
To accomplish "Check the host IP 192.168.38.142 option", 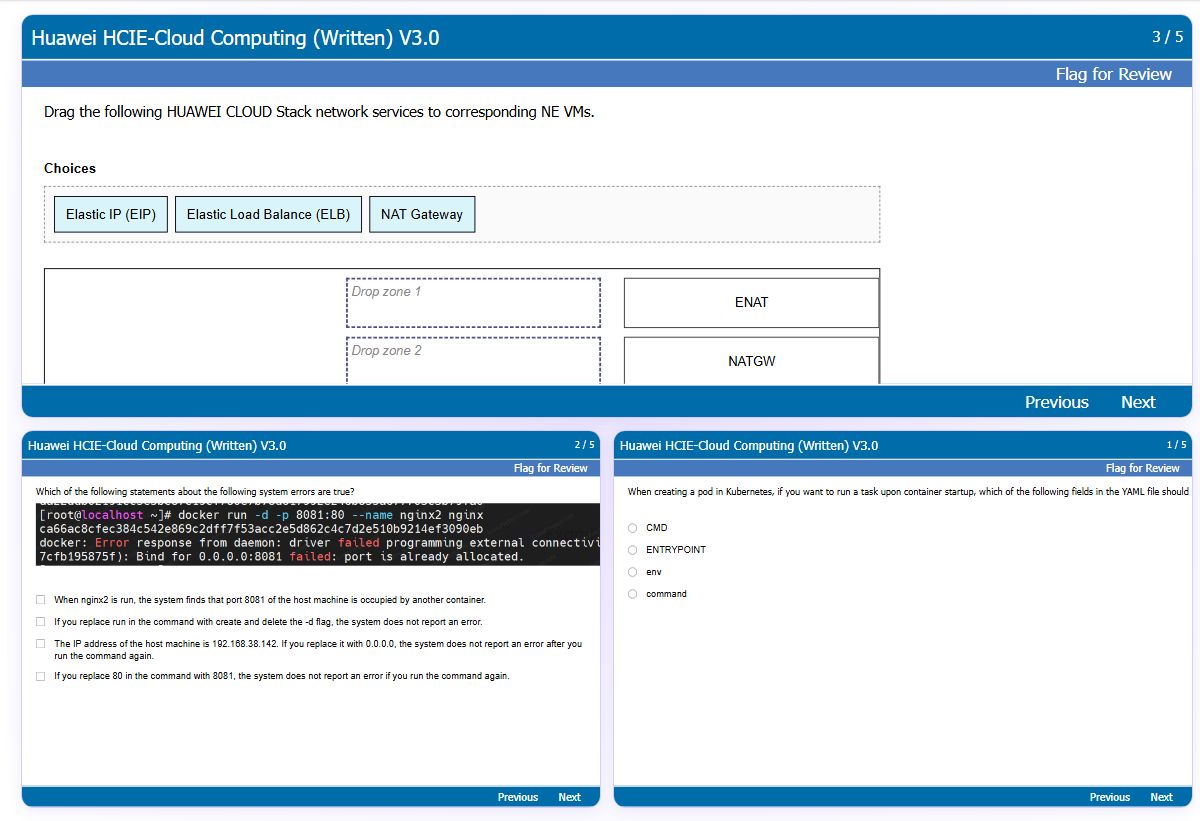I will tap(40, 644).
